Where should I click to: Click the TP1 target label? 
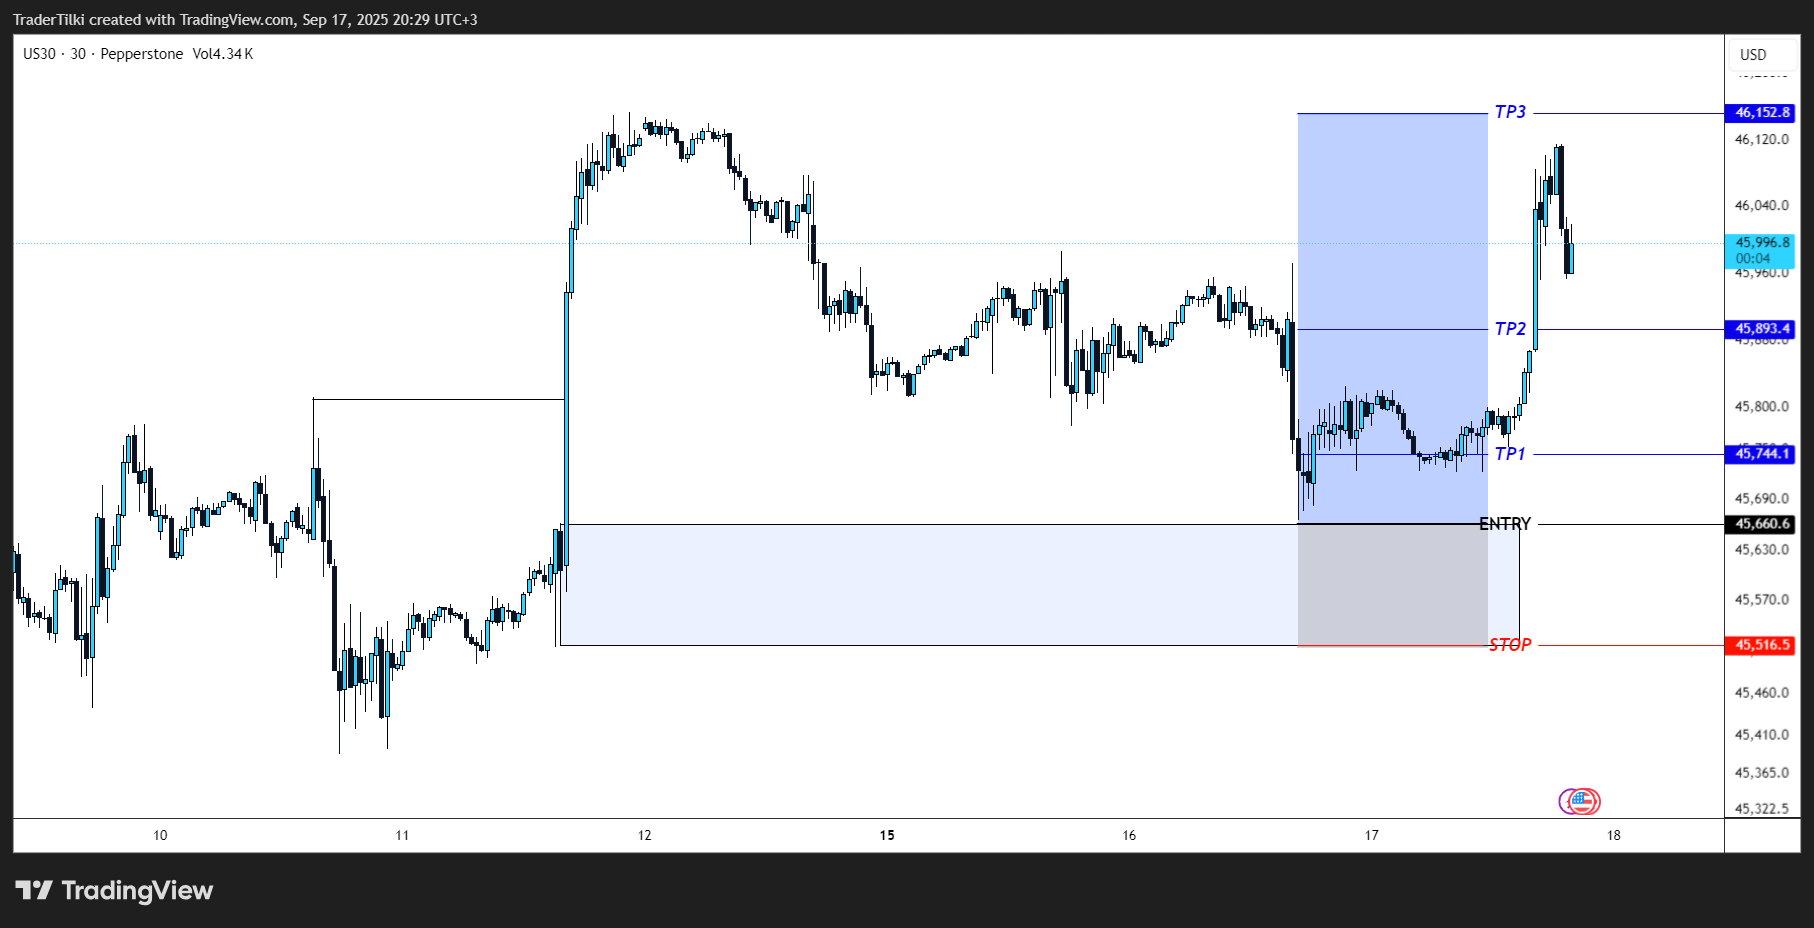click(1510, 454)
